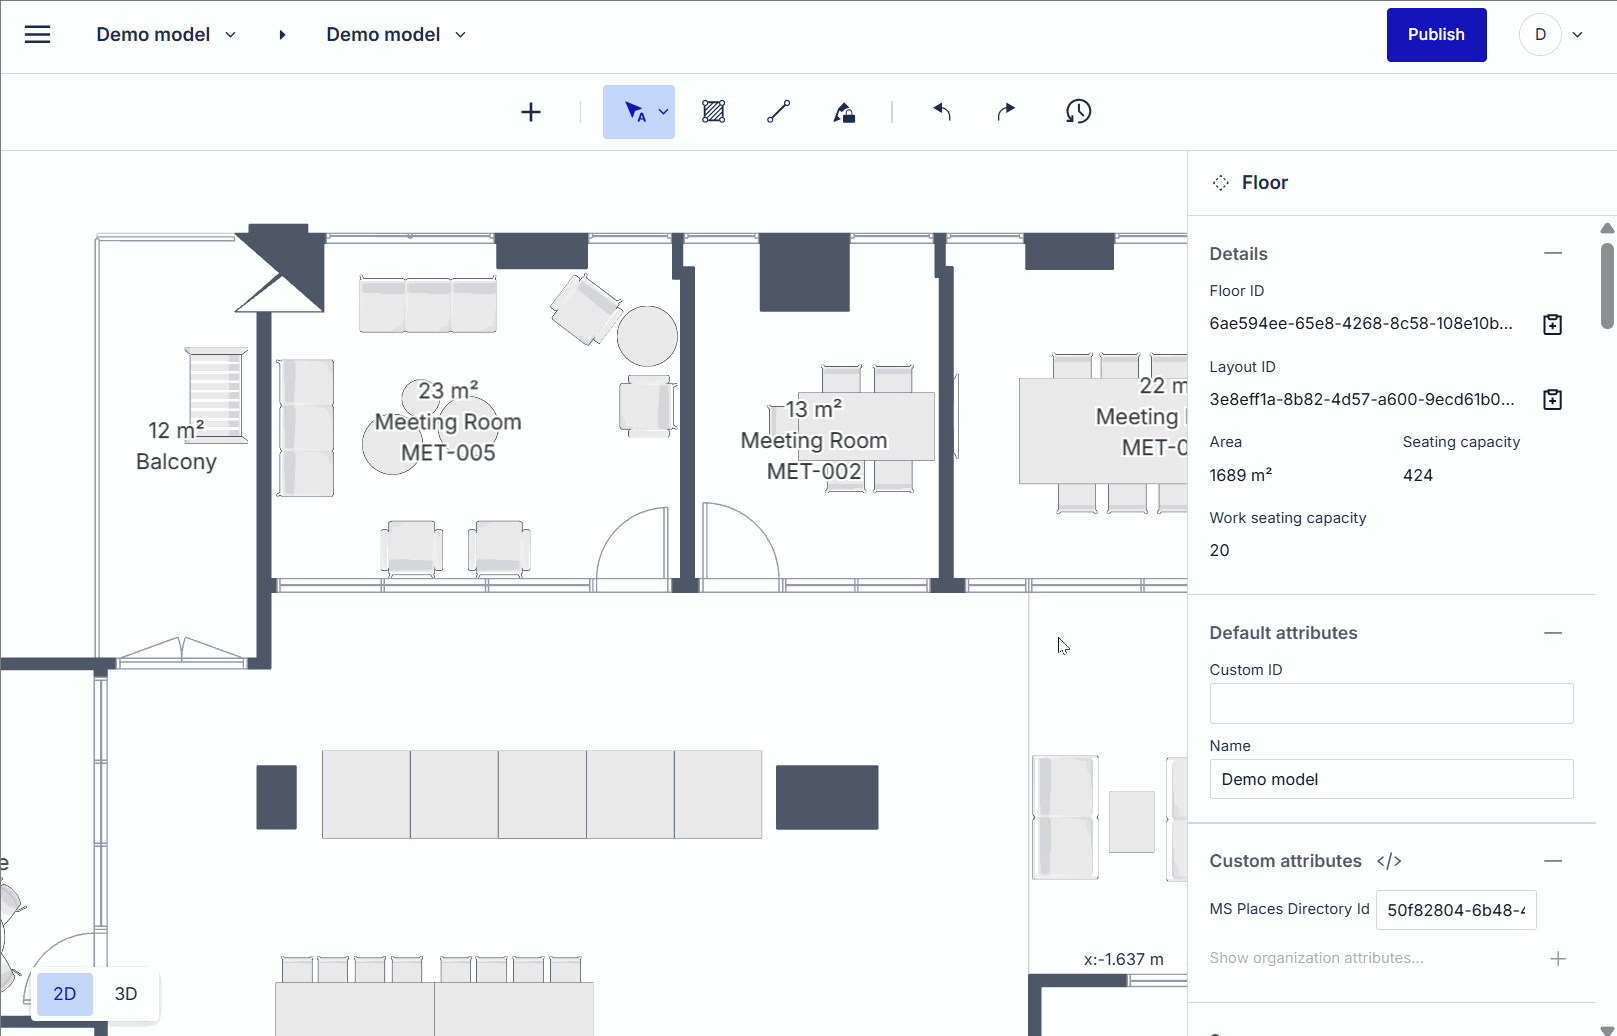Collapse the Details section
Viewport: 1617px width, 1036px height.
(x=1553, y=254)
